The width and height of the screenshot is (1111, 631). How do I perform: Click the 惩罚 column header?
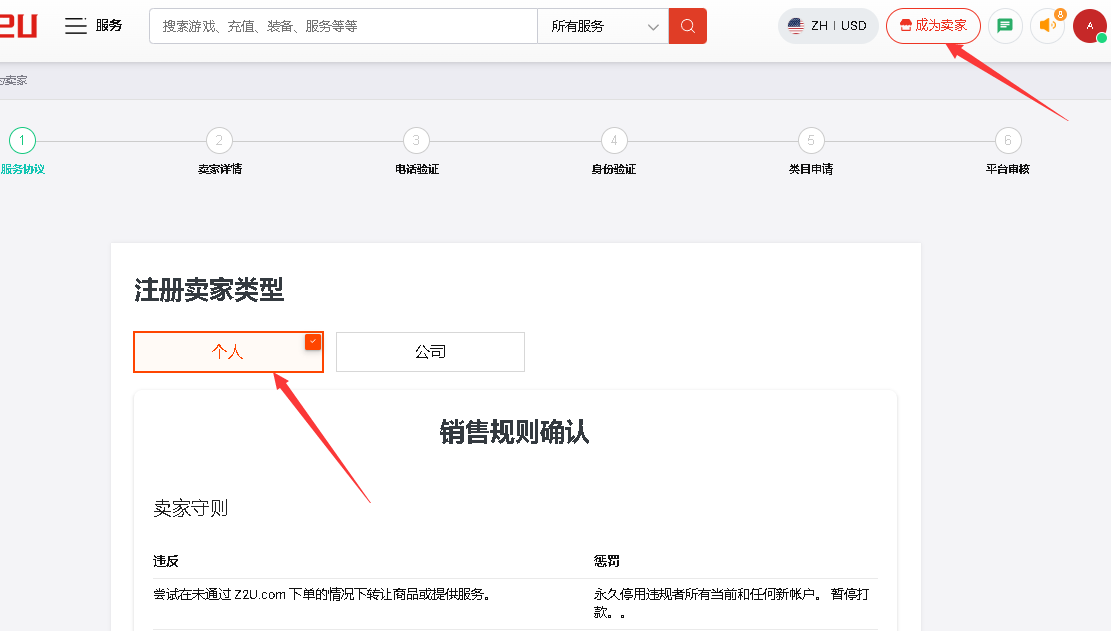[x=607, y=562]
